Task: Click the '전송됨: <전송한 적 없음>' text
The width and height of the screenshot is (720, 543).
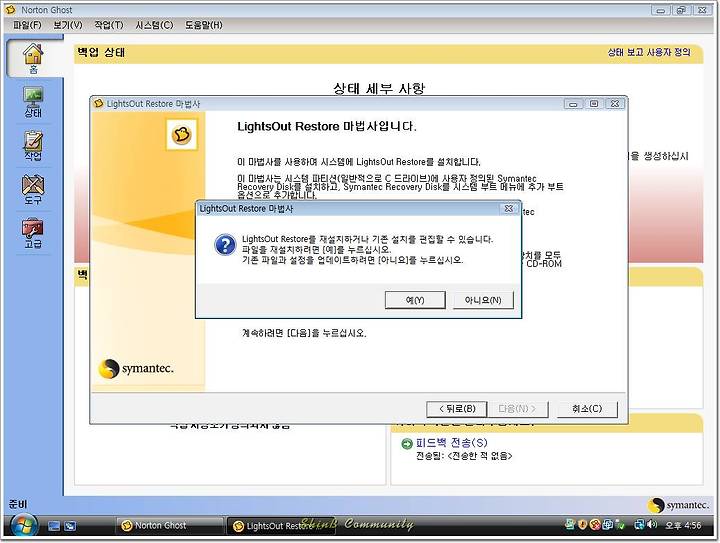Action: pos(464,456)
